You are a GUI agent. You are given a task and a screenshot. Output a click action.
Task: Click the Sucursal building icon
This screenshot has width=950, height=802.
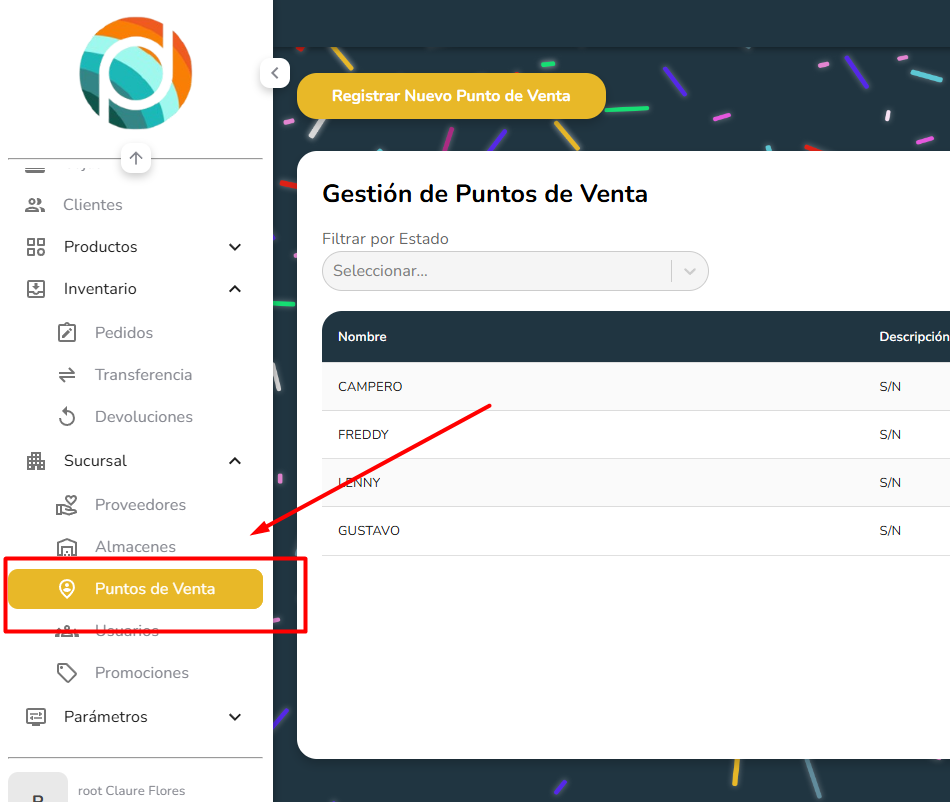pyautogui.click(x=36, y=461)
